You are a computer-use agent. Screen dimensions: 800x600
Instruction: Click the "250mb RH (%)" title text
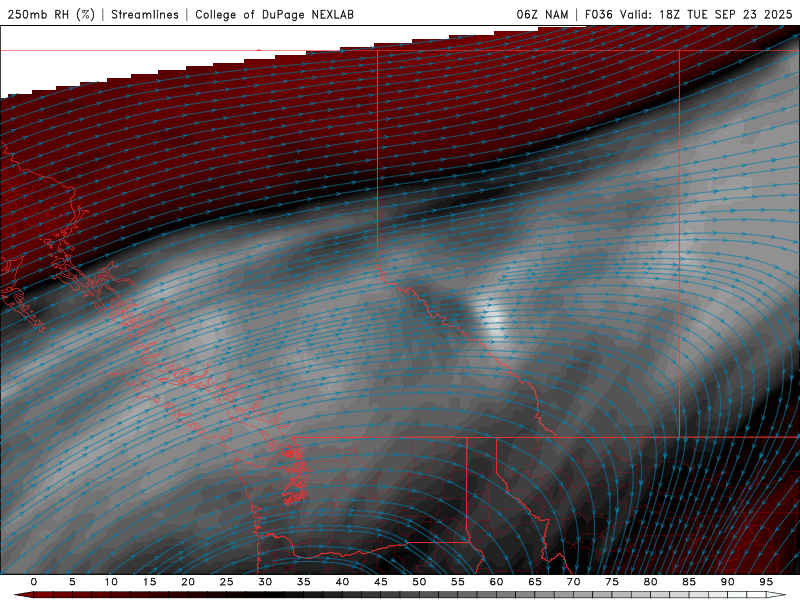coord(51,14)
